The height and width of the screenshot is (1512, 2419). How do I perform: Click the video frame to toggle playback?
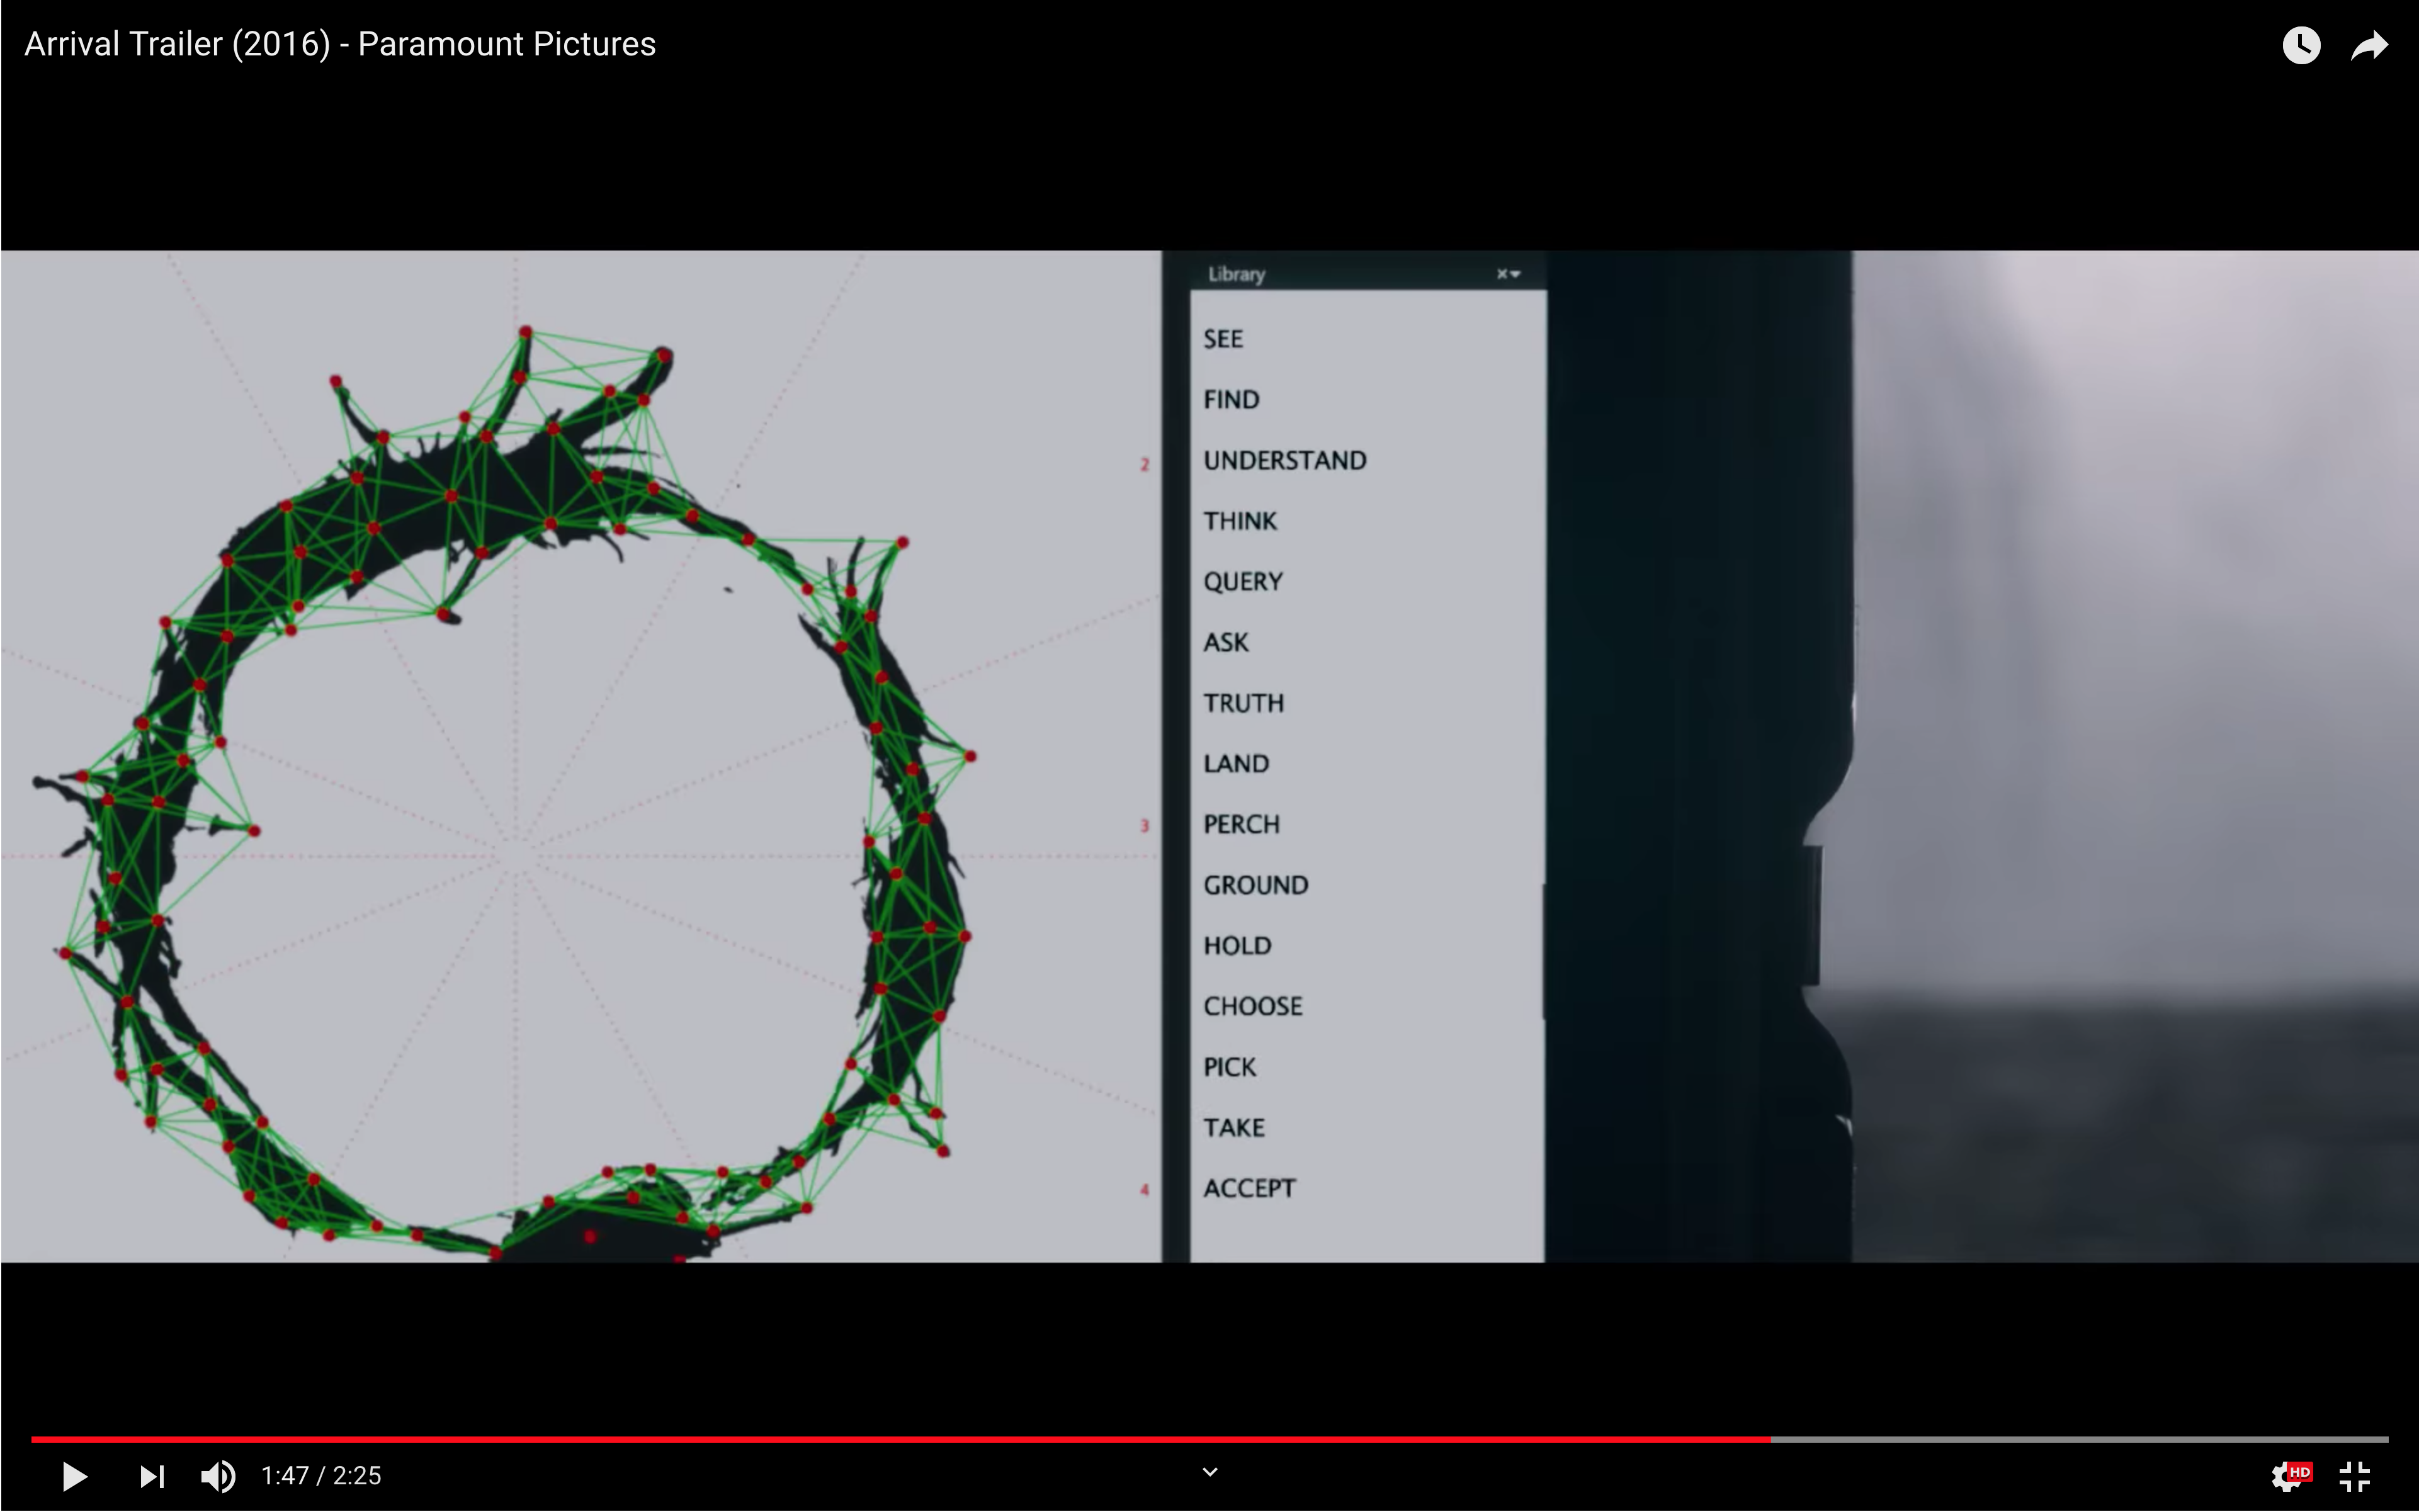1209,756
